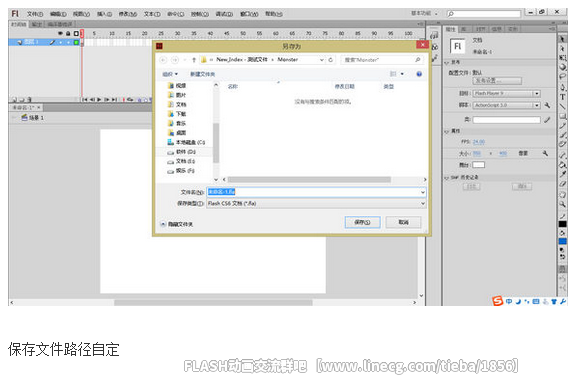Click the Delete layer trash icon

29,99
